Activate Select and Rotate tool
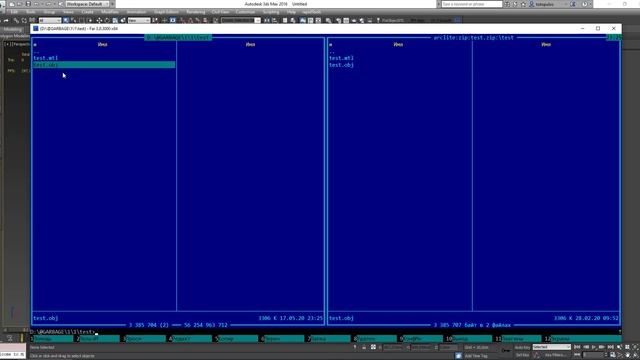Image resolution: width=640 pixels, height=360 pixels. coord(107,20)
